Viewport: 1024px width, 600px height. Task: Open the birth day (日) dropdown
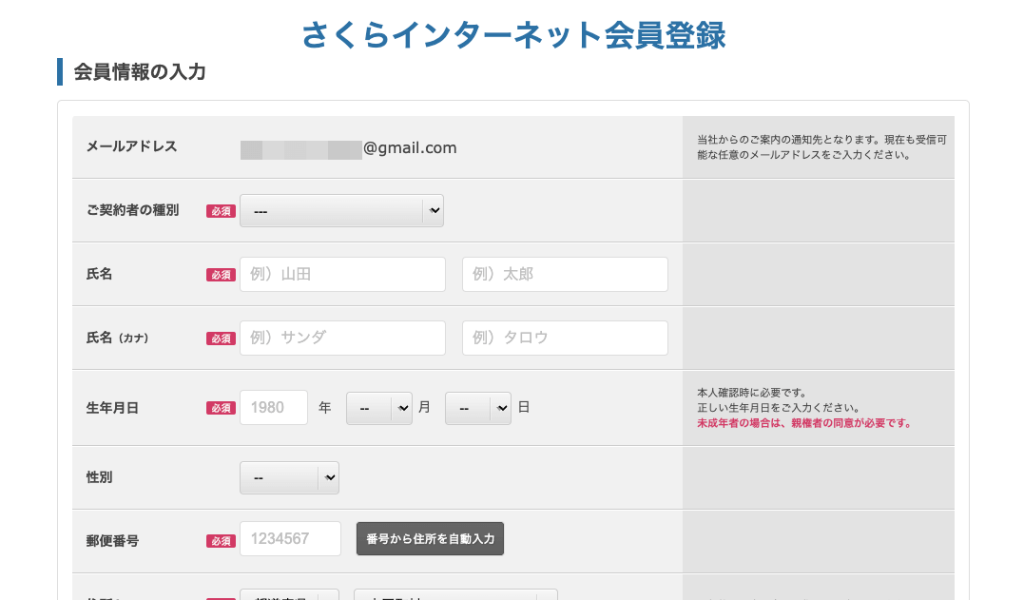click(x=478, y=408)
